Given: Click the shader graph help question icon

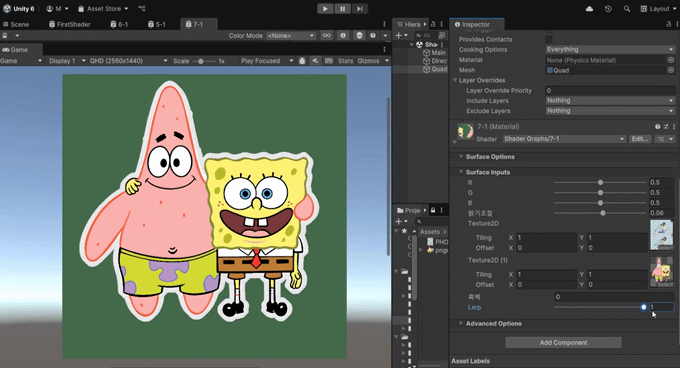Looking at the screenshot, I should (x=373, y=36).
